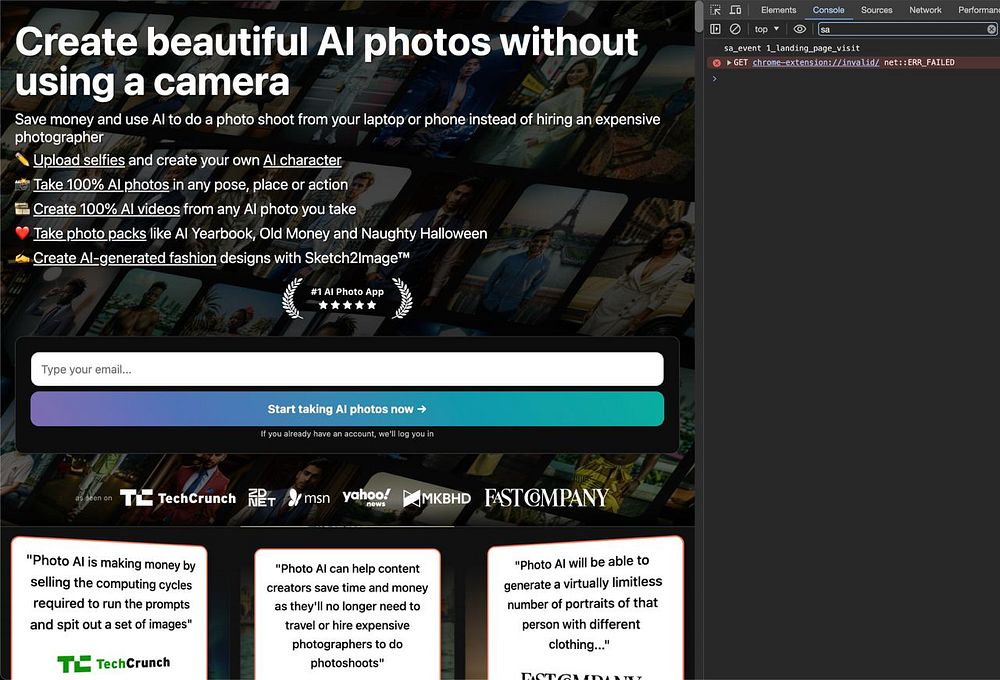1000x680 pixels.
Task: Open the 'Upload selfies' link
Action: 79,160
